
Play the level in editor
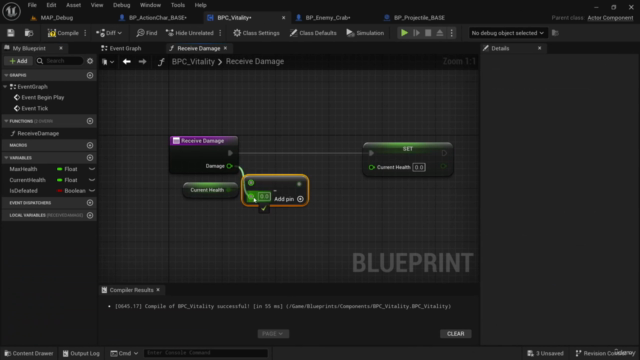click(x=404, y=33)
